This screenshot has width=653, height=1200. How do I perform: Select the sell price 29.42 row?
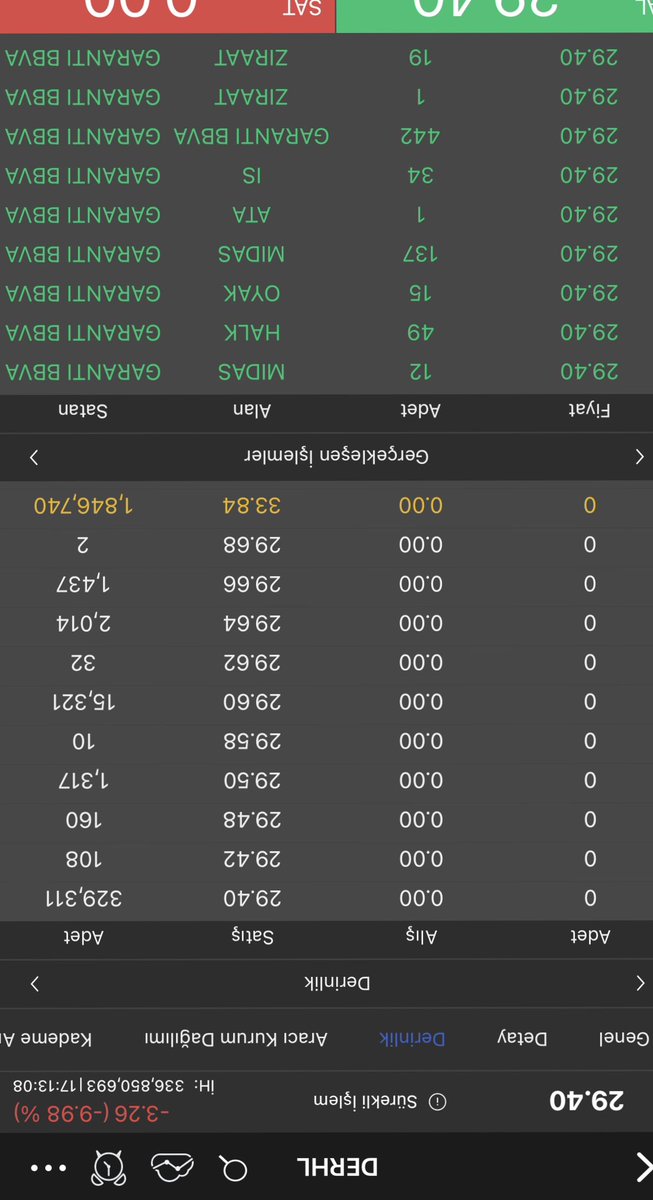tap(326, 859)
